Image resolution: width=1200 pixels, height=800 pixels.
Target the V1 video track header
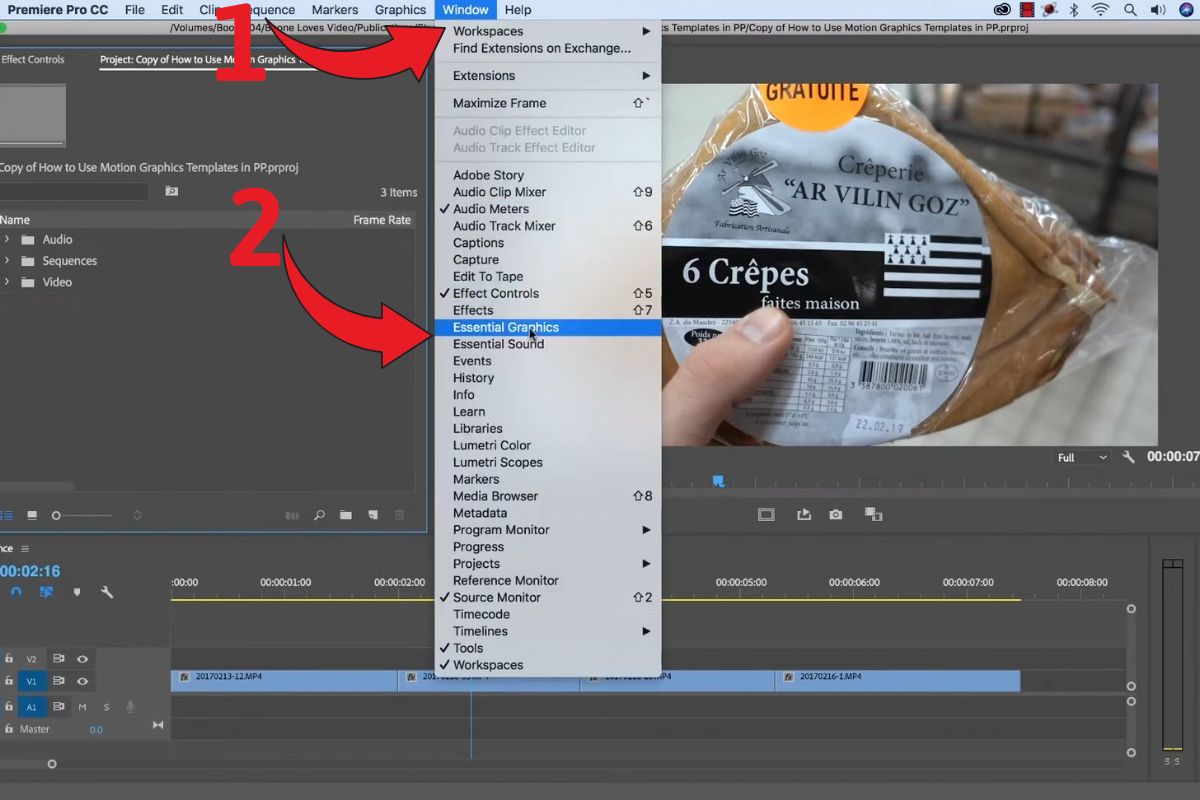[x=31, y=681]
